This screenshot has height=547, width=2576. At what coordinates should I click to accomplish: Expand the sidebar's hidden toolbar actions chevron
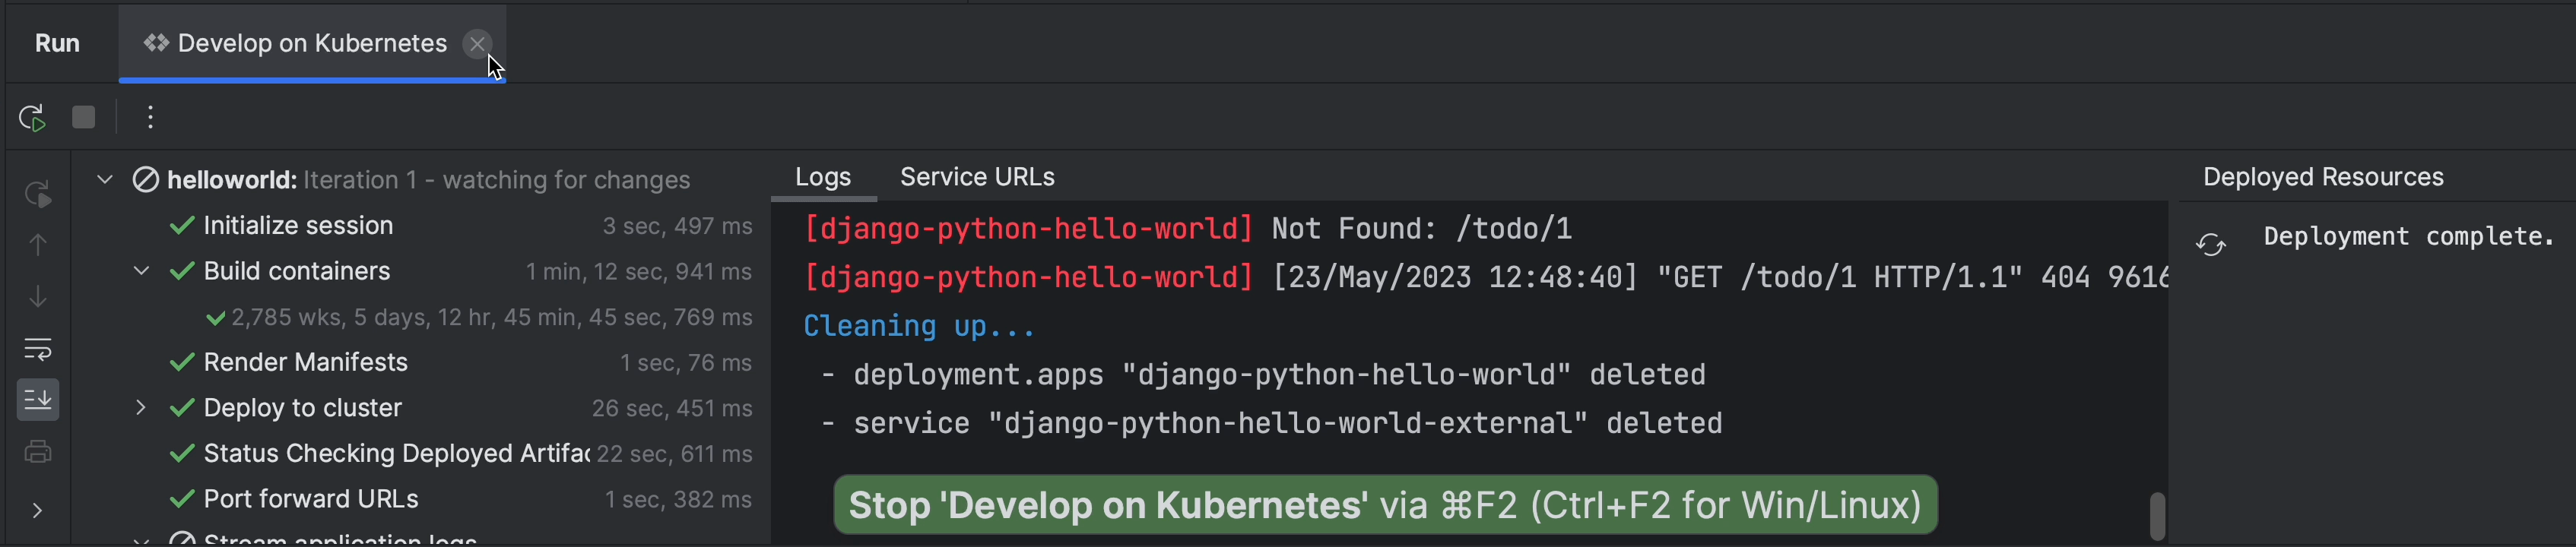coord(38,510)
